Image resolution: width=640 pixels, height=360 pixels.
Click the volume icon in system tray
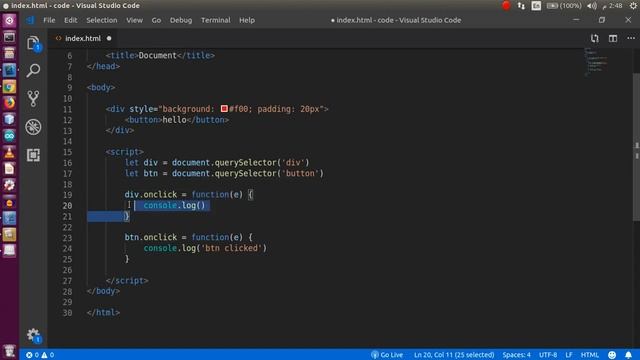(x=592, y=6)
